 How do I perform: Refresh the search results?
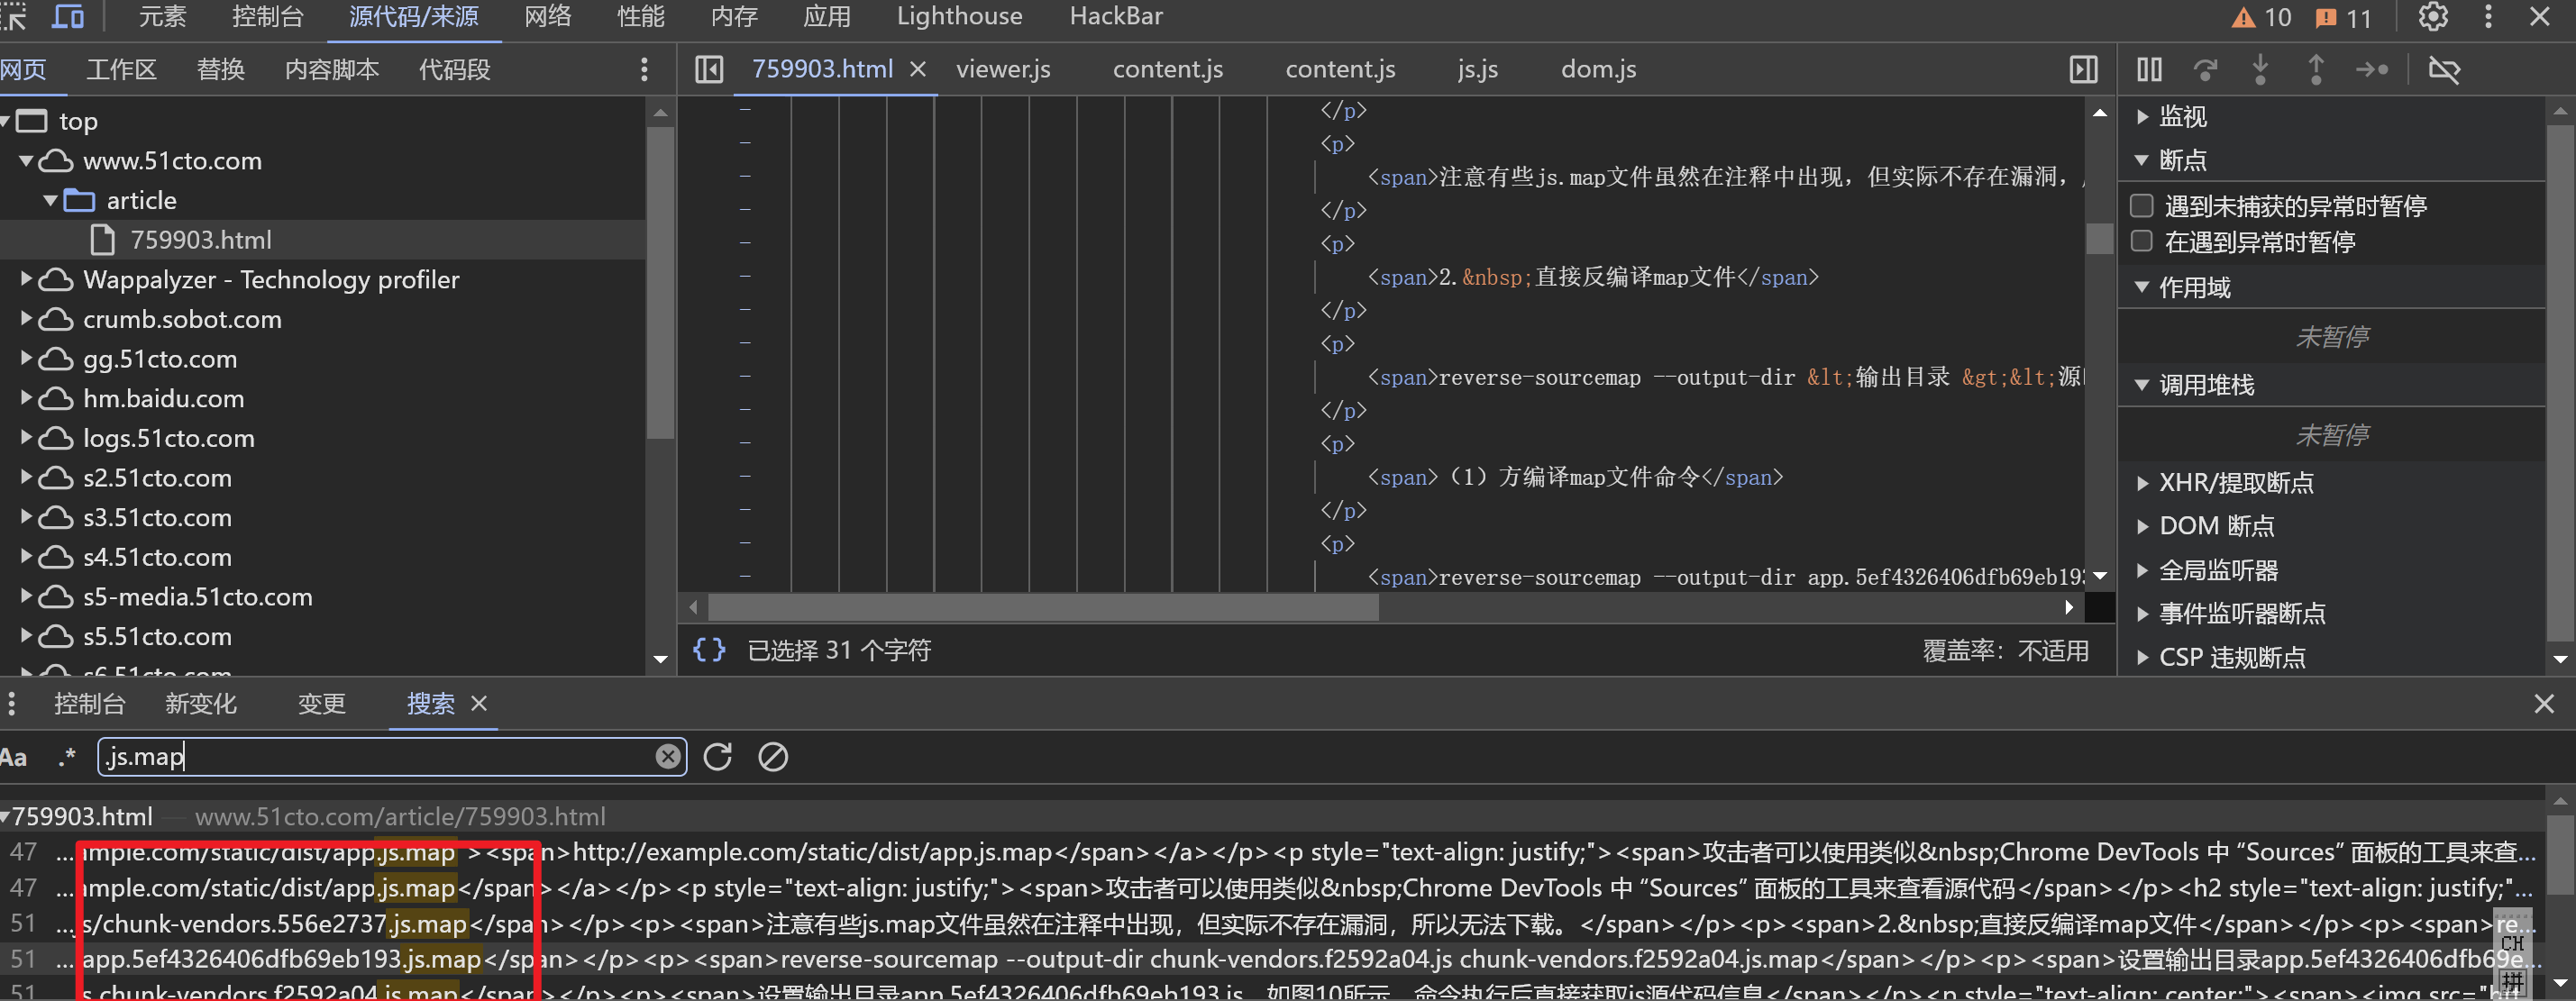(x=718, y=757)
